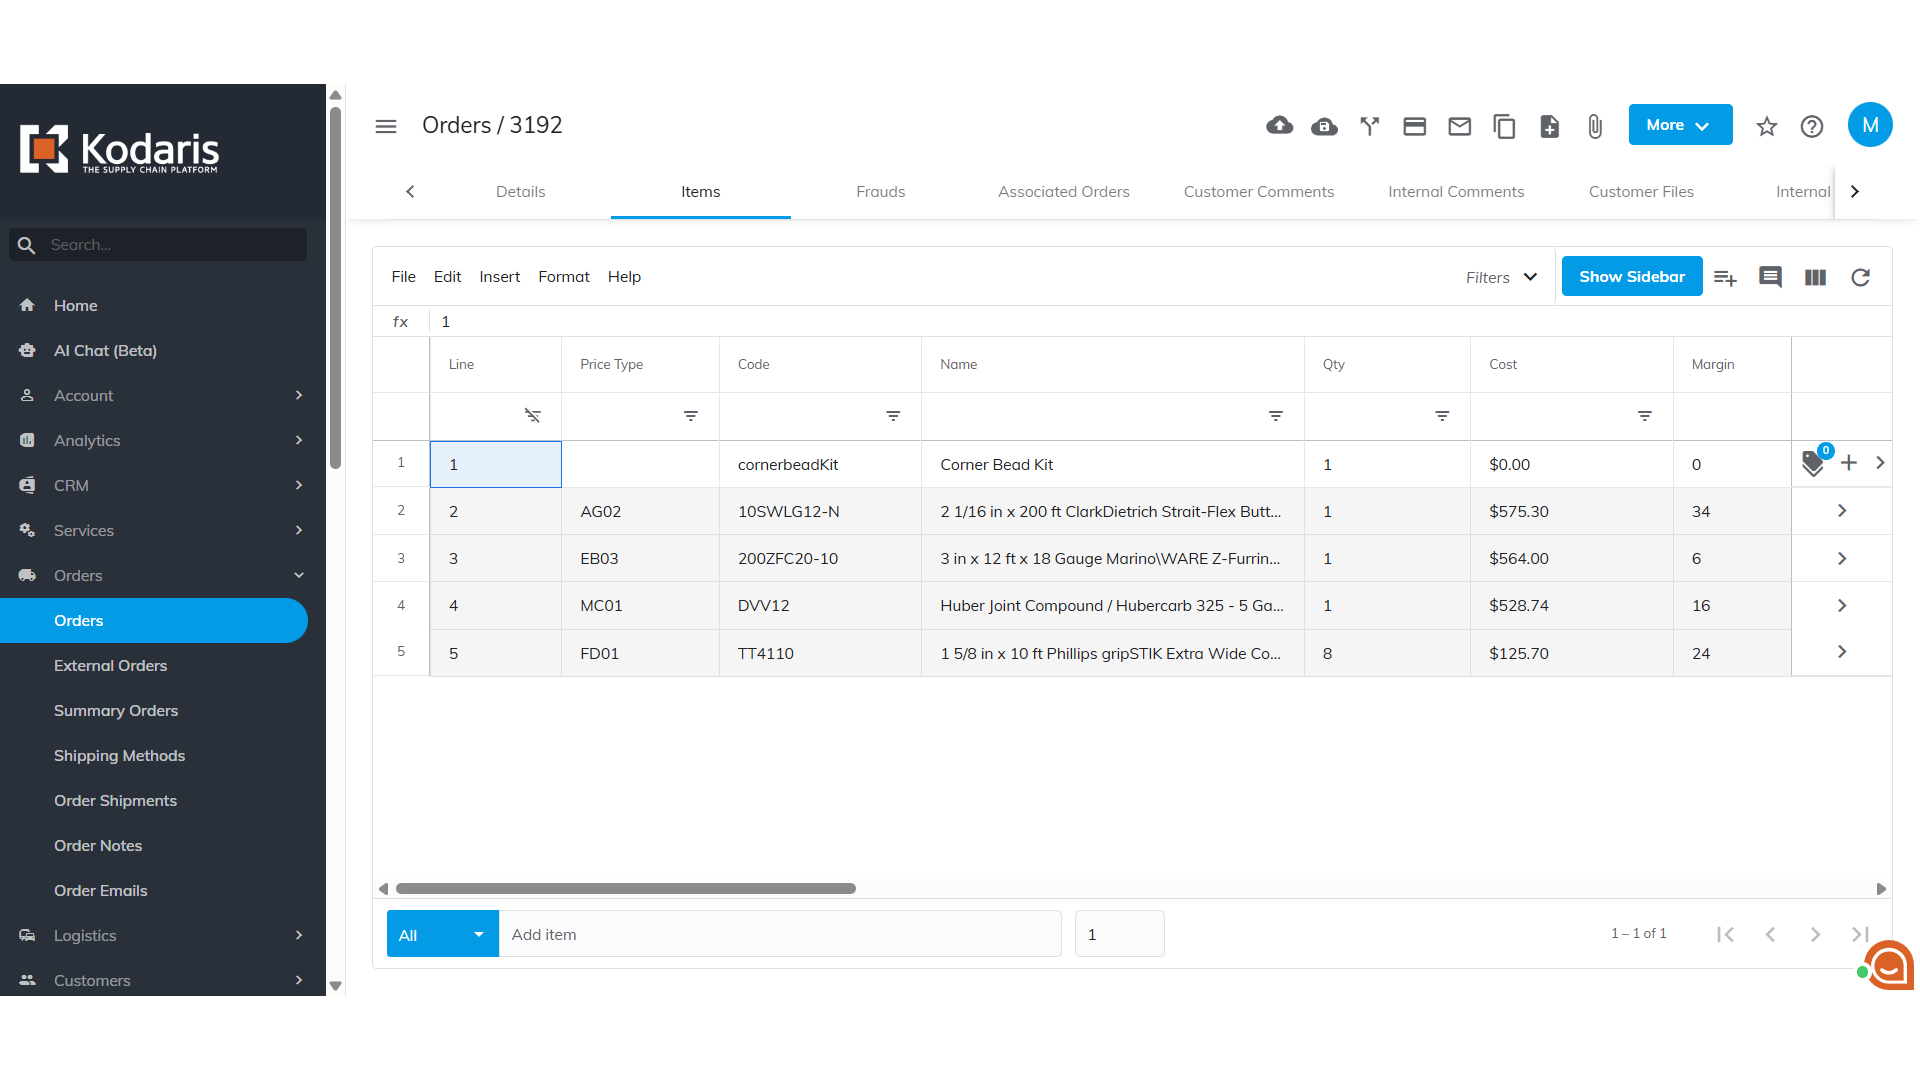
Task: Open the grid comments icon
Action: tap(1770, 277)
